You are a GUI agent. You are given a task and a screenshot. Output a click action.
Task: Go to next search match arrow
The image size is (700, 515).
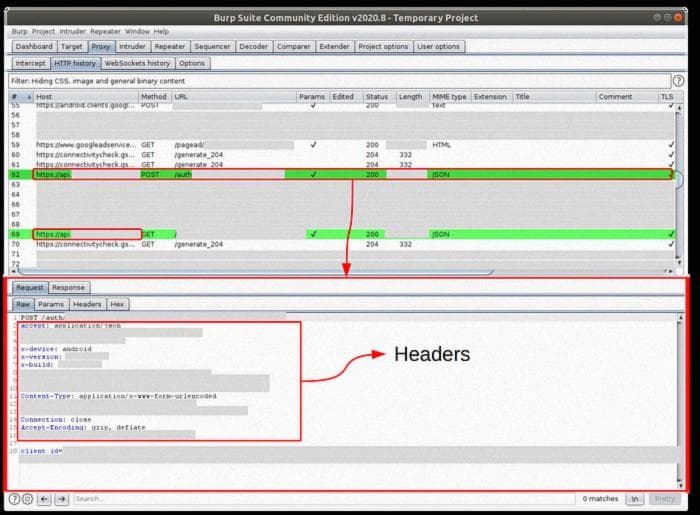tap(62, 498)
